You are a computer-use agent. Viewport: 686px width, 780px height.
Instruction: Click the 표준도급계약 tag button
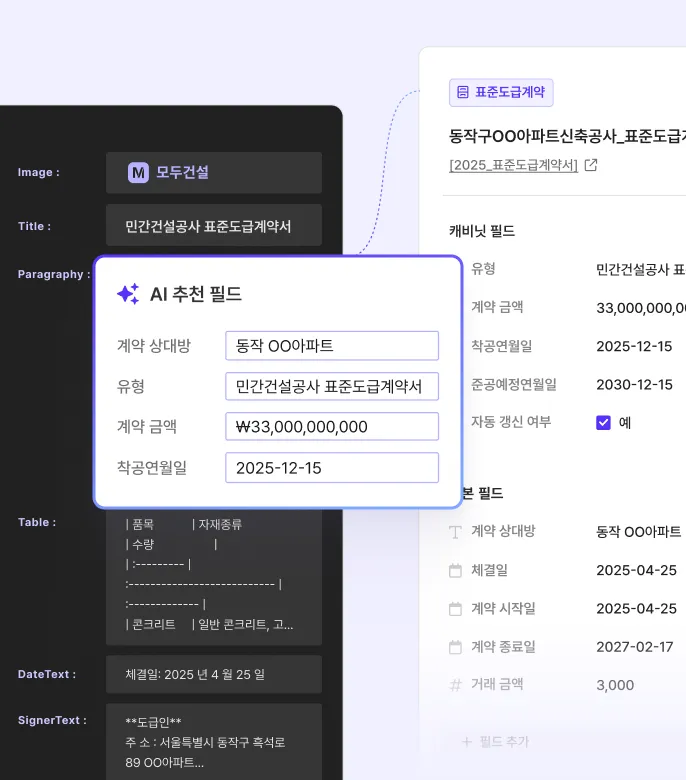pos(501,93)
